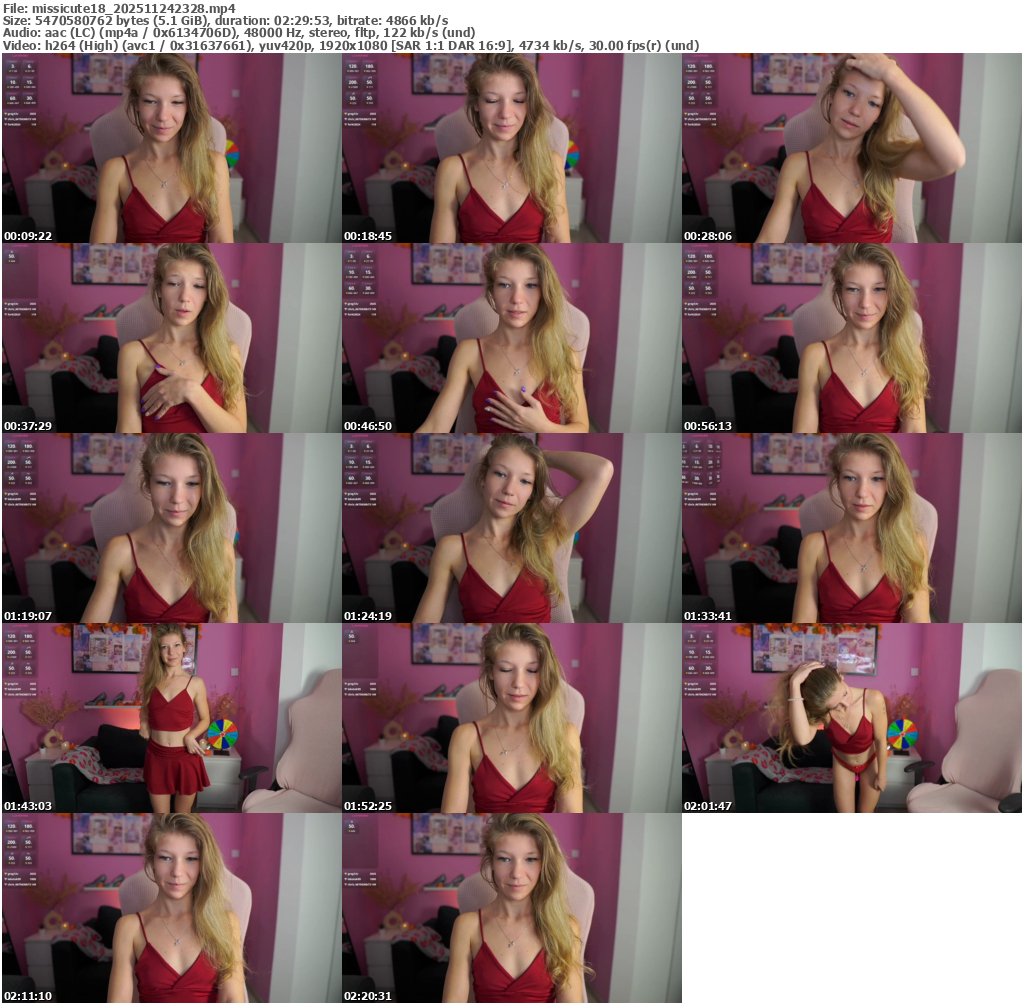The height and width of the screenshot is (1003, 1024).
Task: Open the thumbnail stamped 01:43:03
Action: pos(172,718)
